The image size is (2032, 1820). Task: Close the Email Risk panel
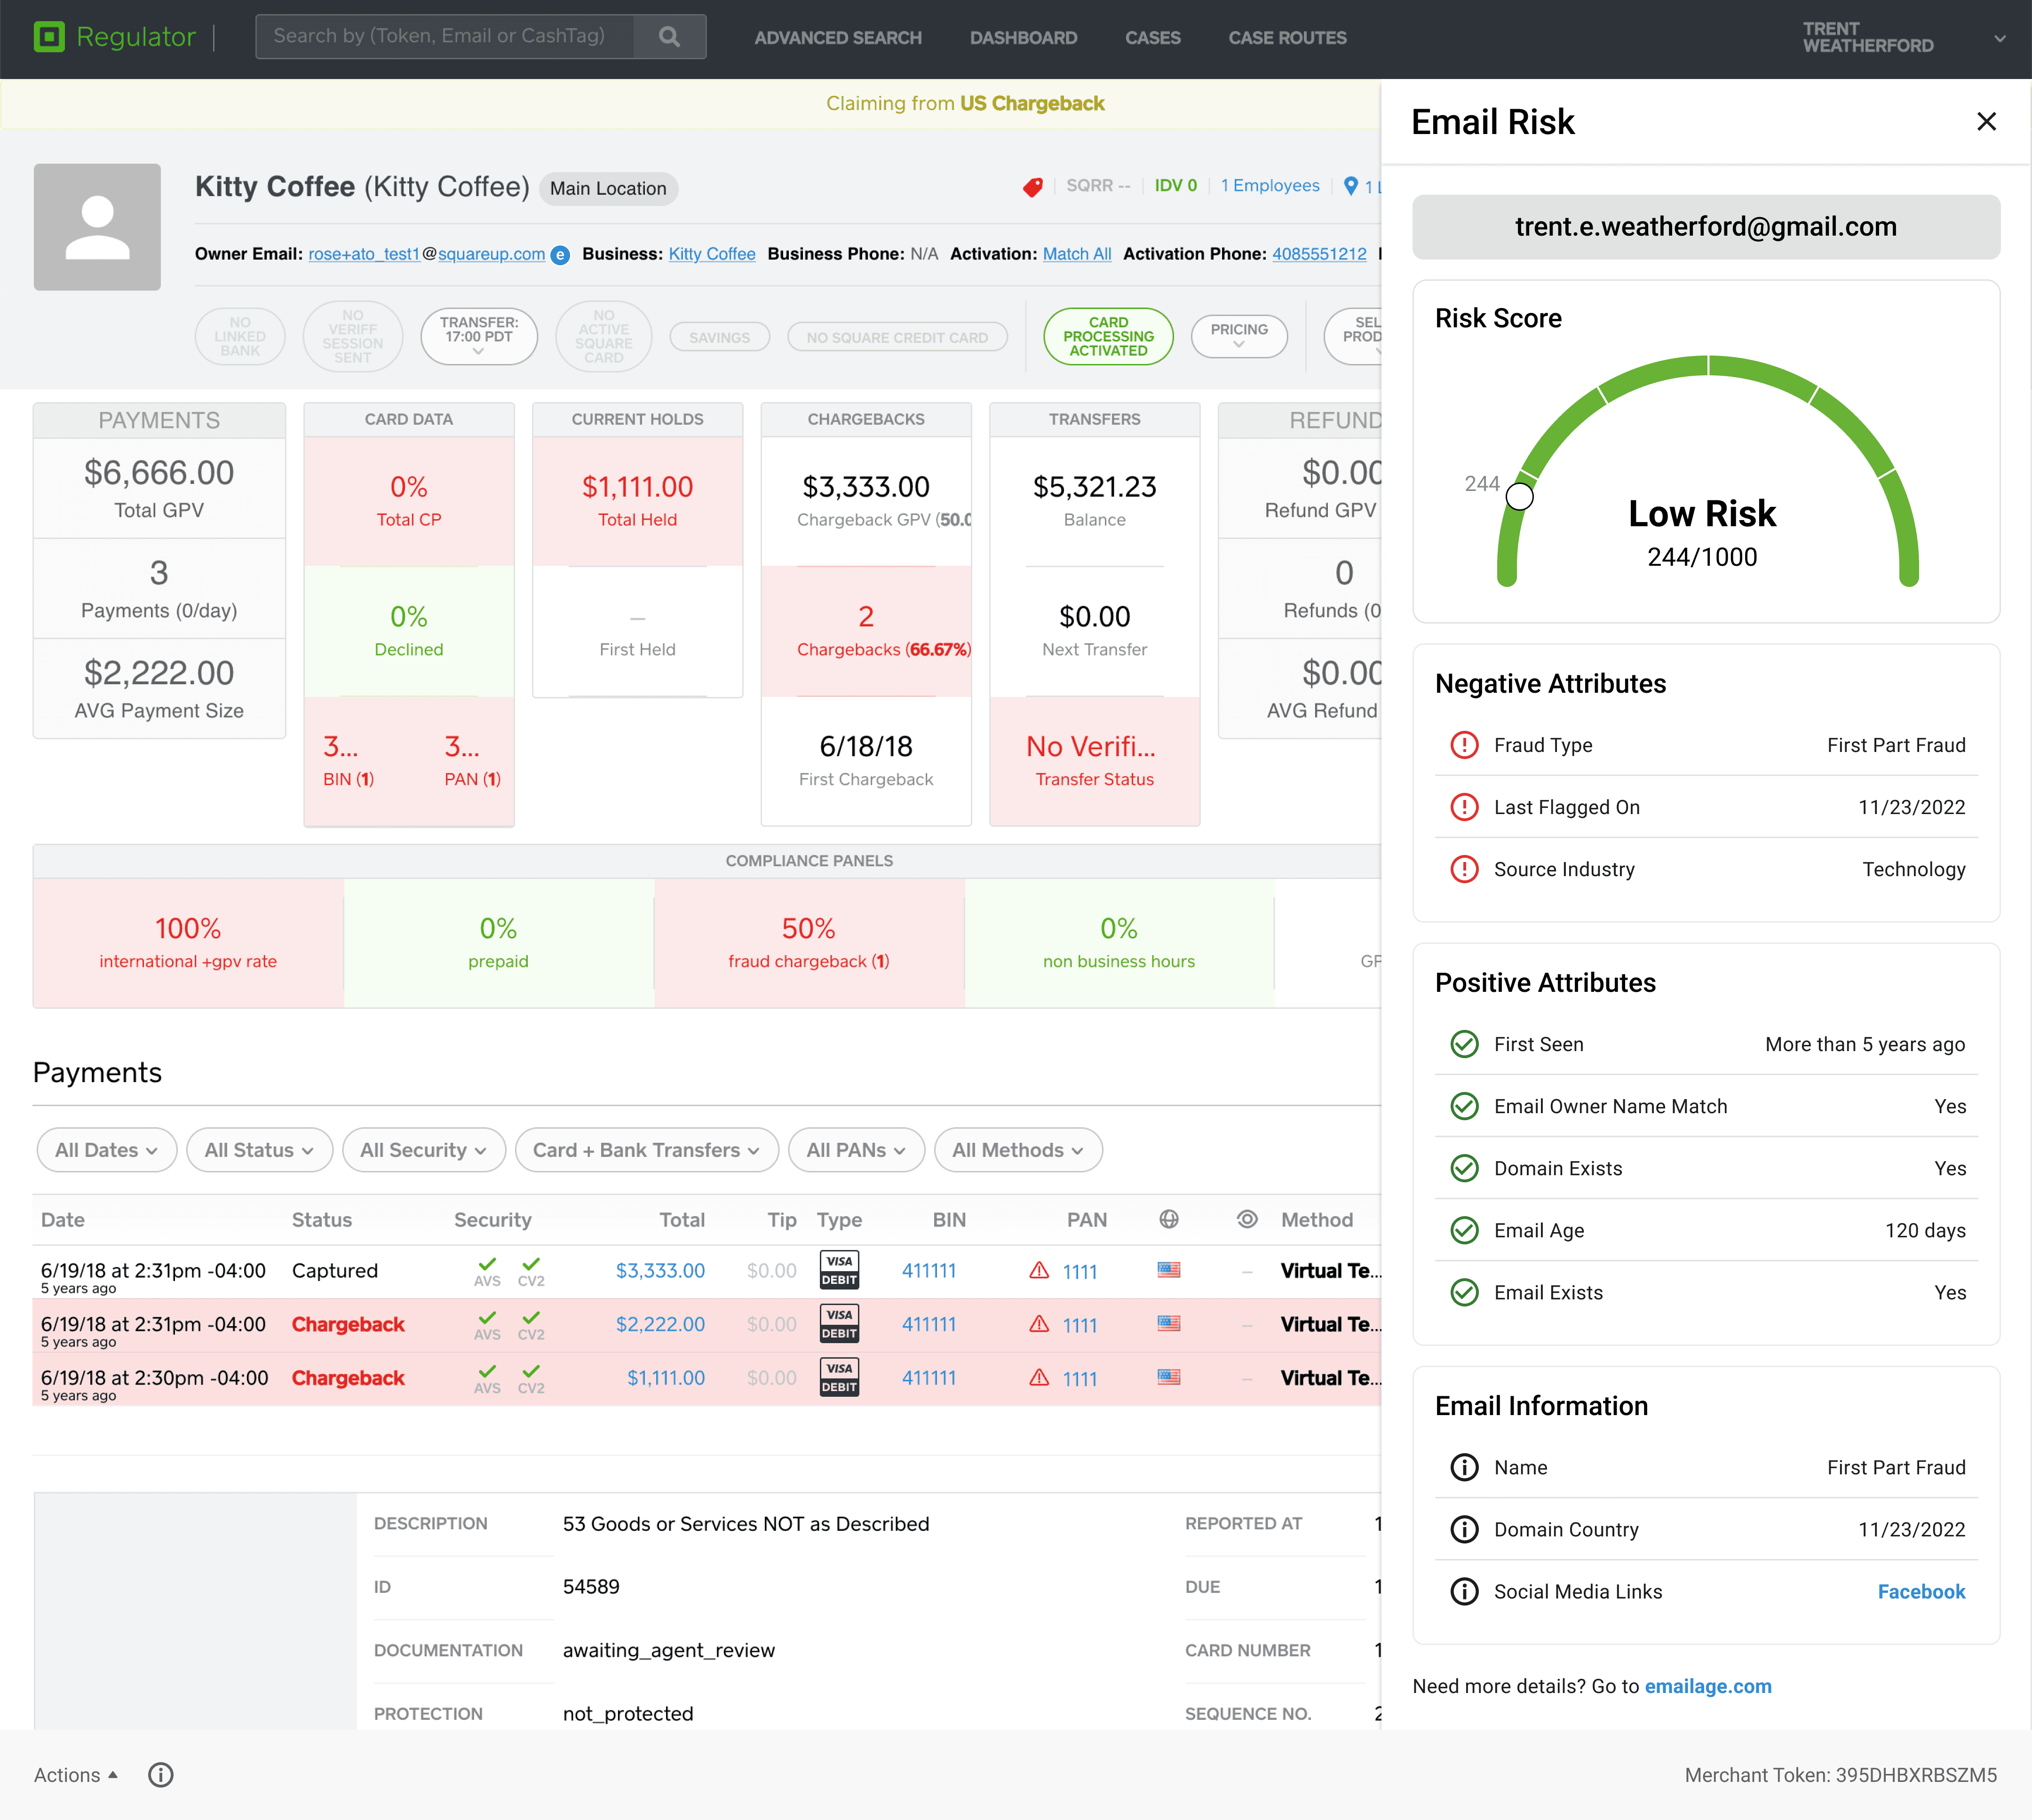point(1986,122)
